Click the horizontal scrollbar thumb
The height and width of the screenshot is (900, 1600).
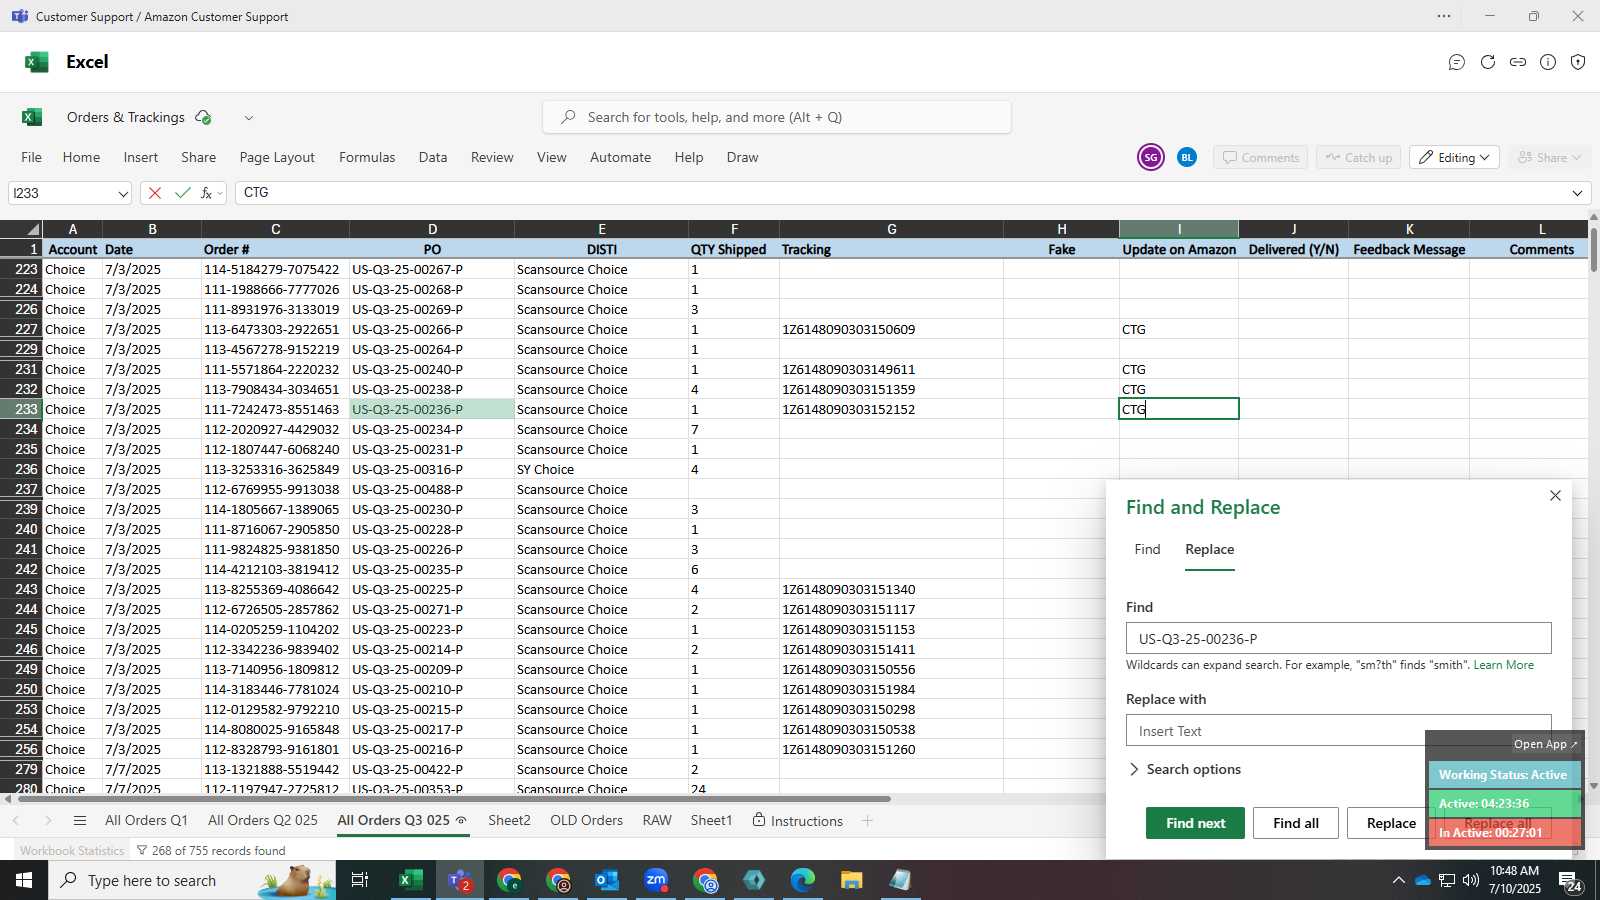[453, 799]
